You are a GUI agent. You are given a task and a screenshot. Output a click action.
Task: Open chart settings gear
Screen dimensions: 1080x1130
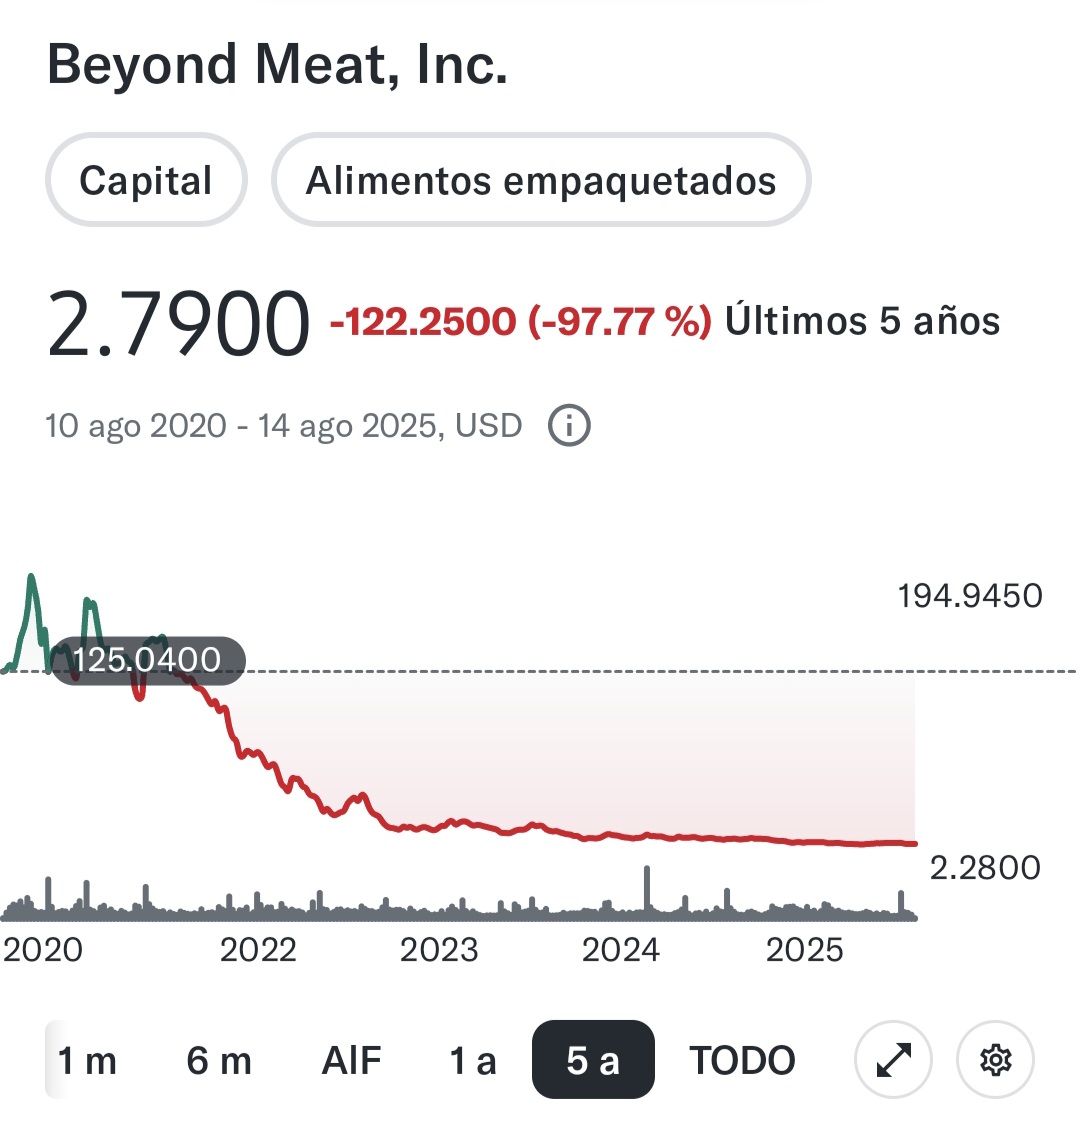pos(996,1059)
